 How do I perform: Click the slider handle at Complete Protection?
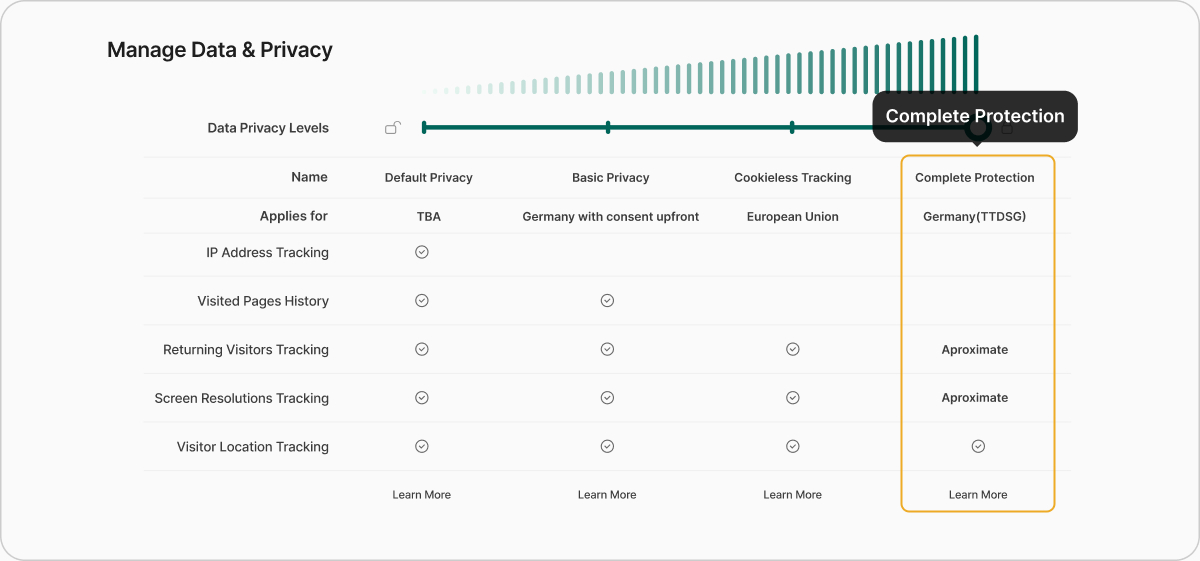point(977,128)
